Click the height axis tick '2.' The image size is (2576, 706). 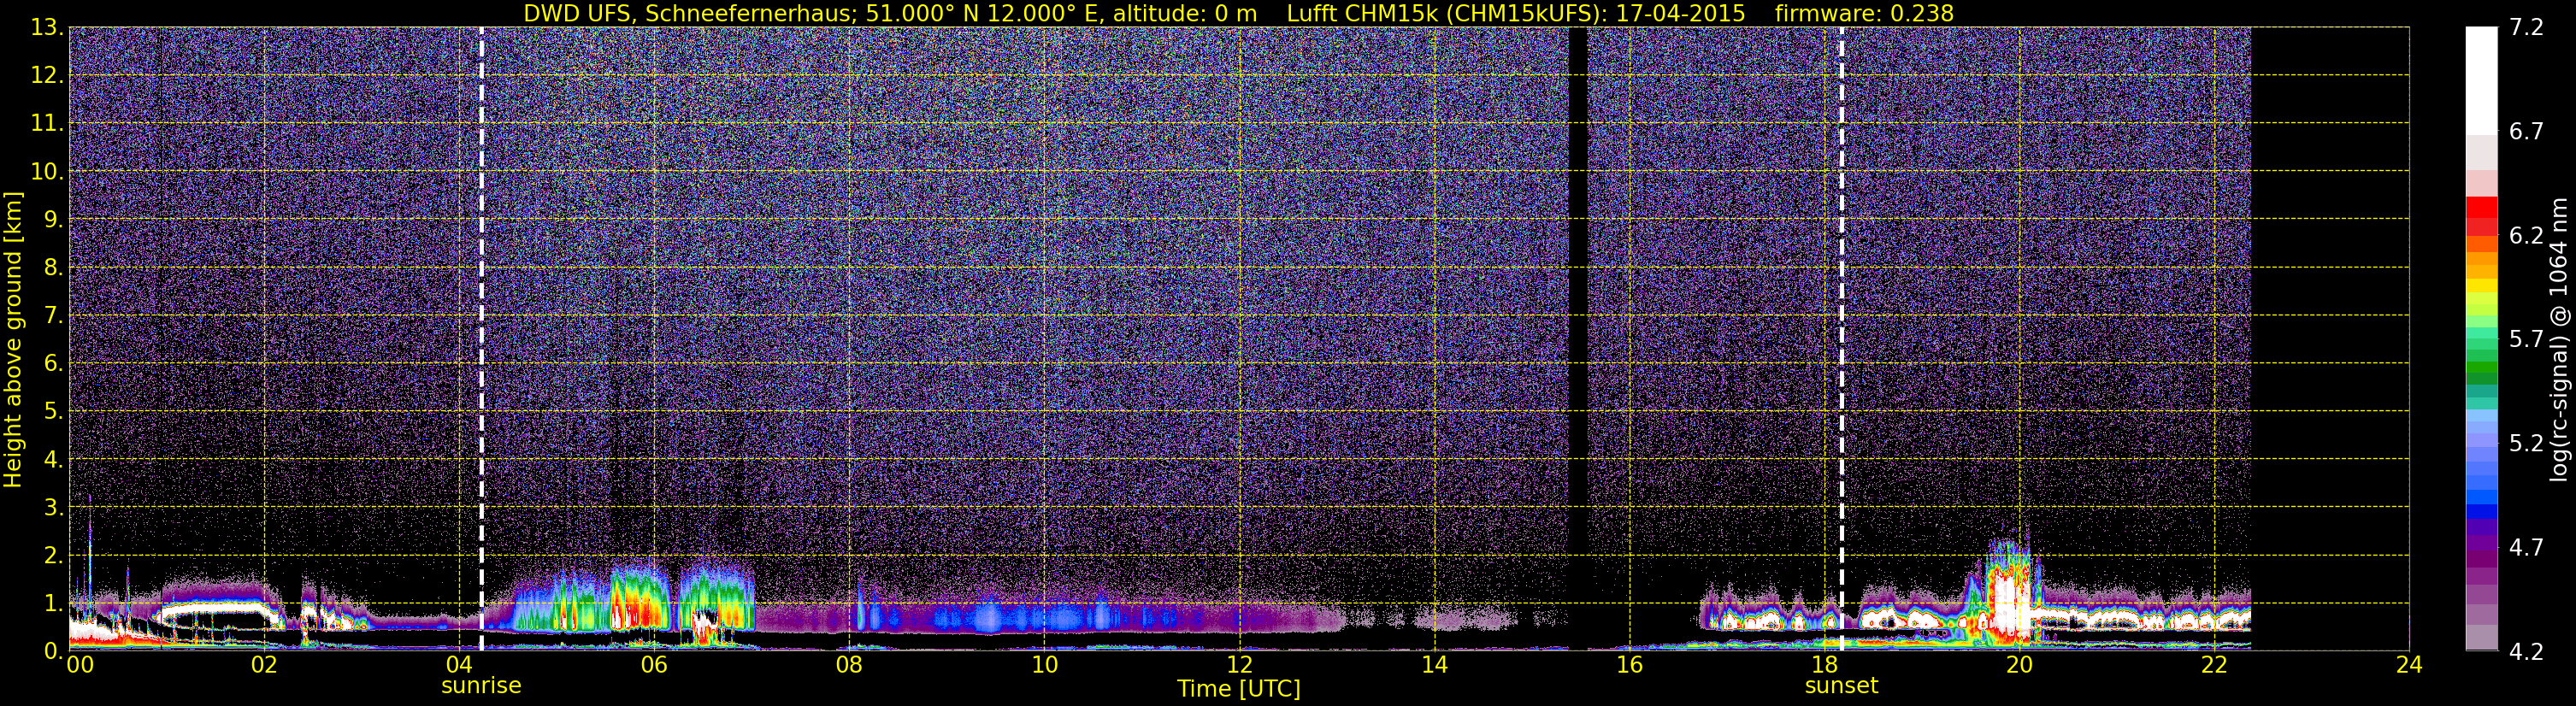(x=52, y=555)
